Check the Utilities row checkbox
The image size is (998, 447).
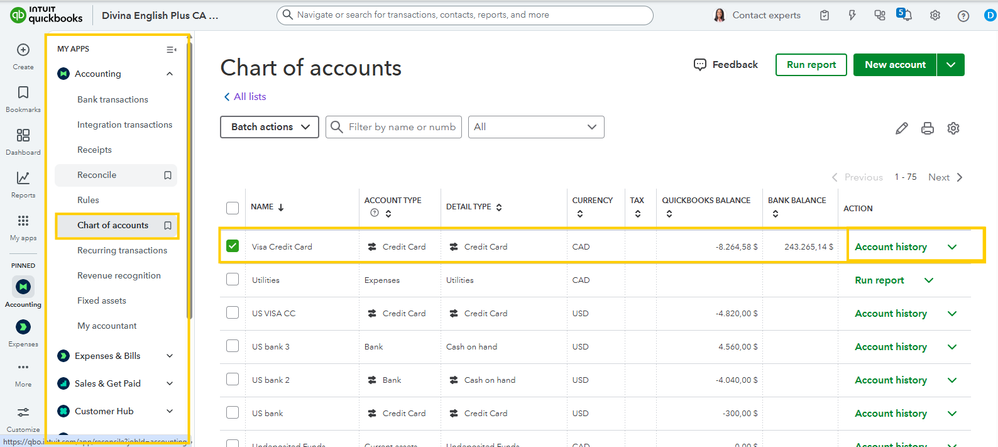232,280
